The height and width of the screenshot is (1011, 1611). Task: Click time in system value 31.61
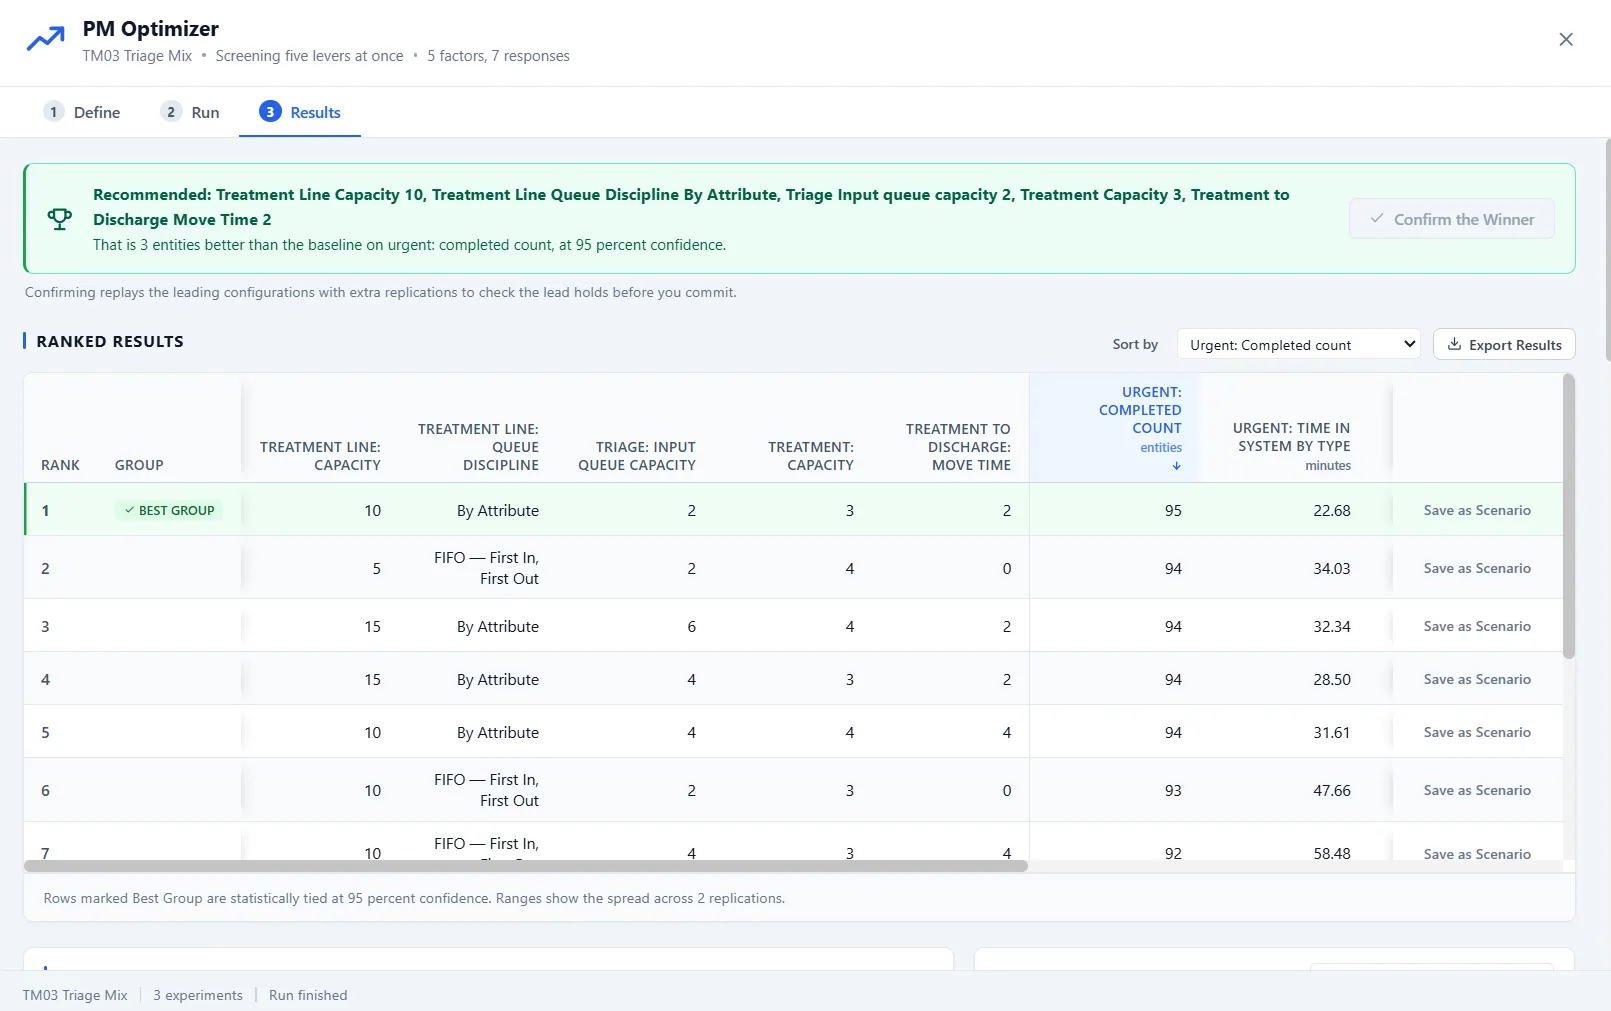[1332, 732]
